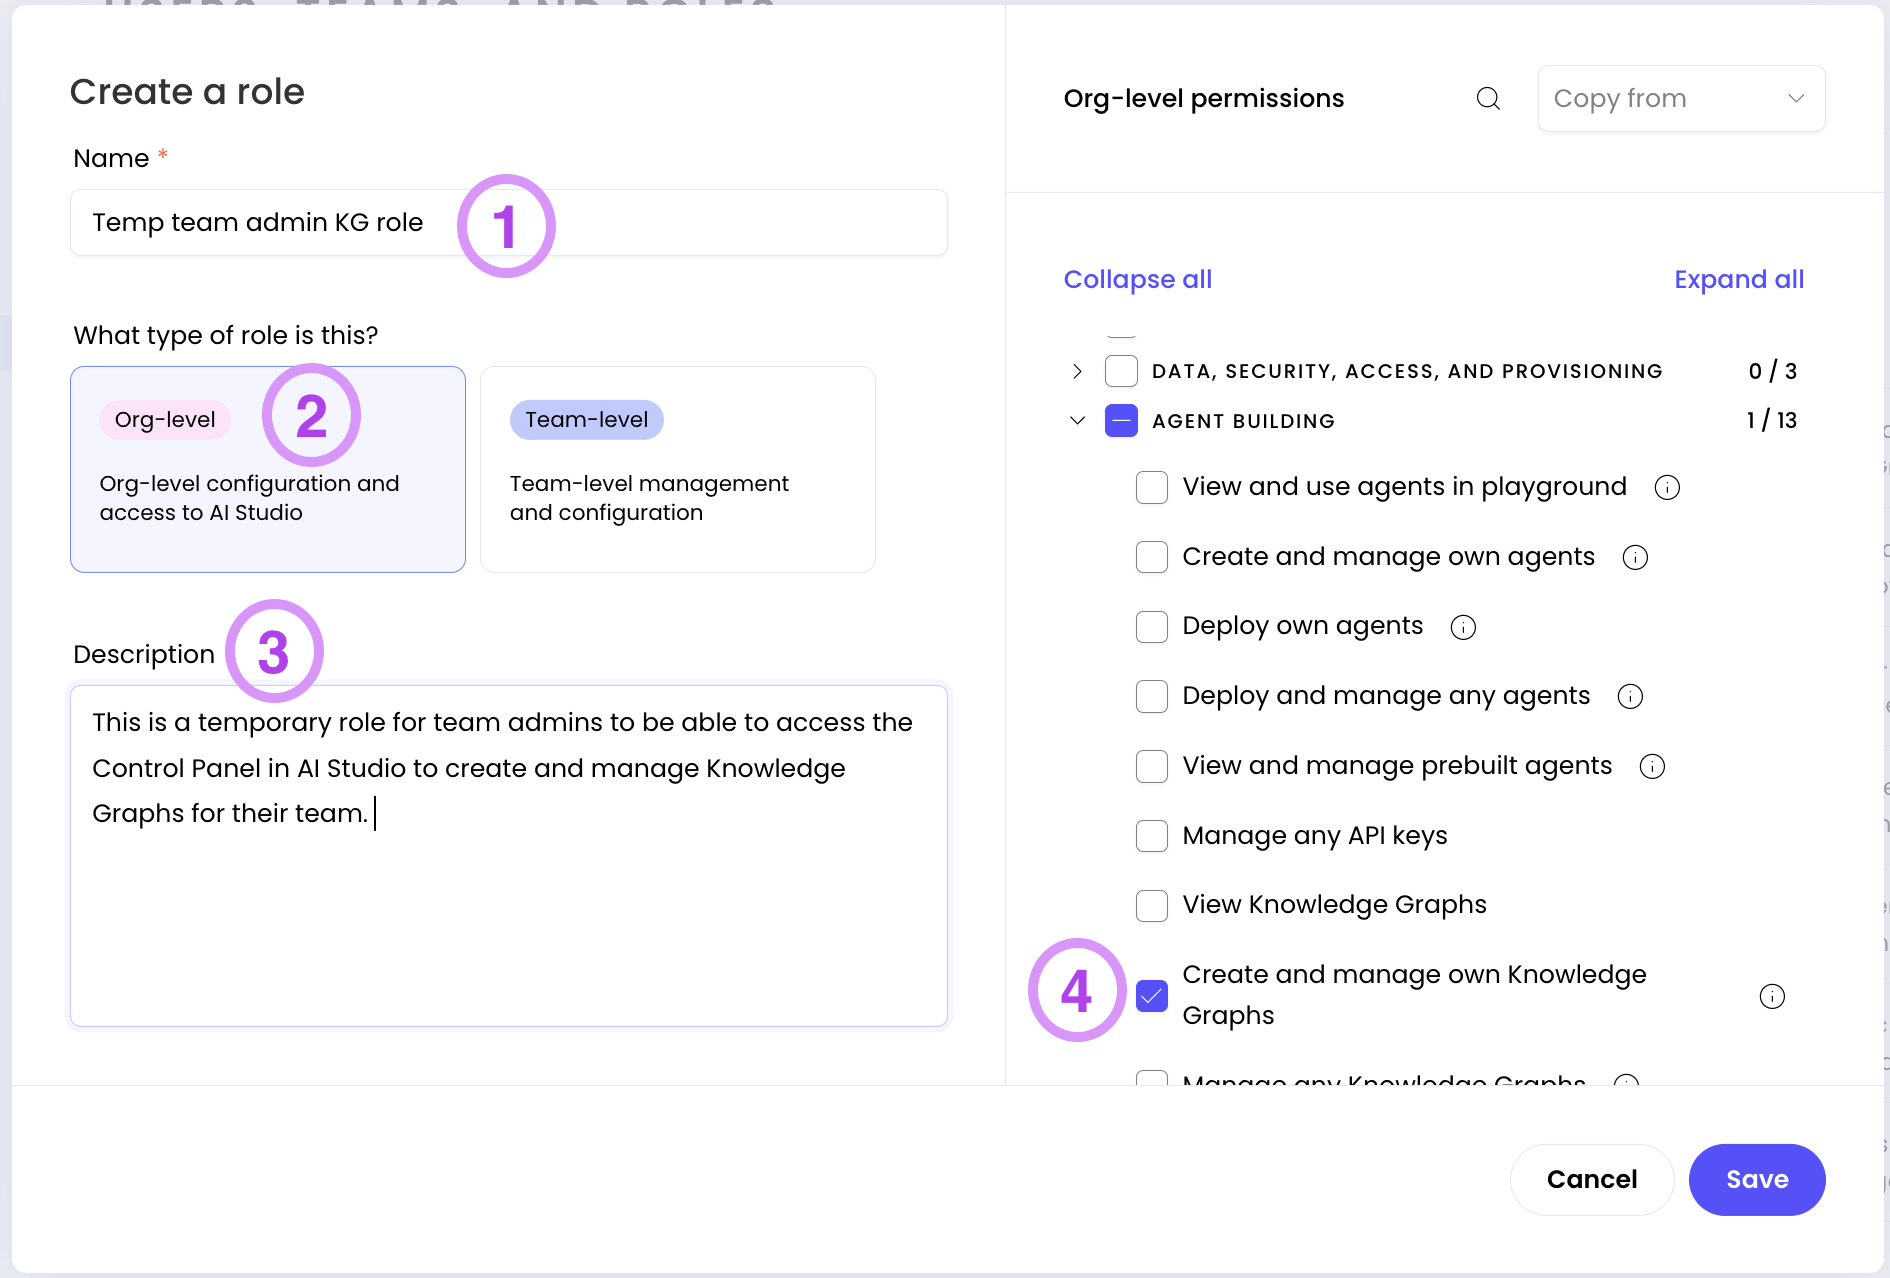Show info for Create and manage own Knowledge Graphs
This screenshot has height=1278, width=1890.
(1772, 996)
